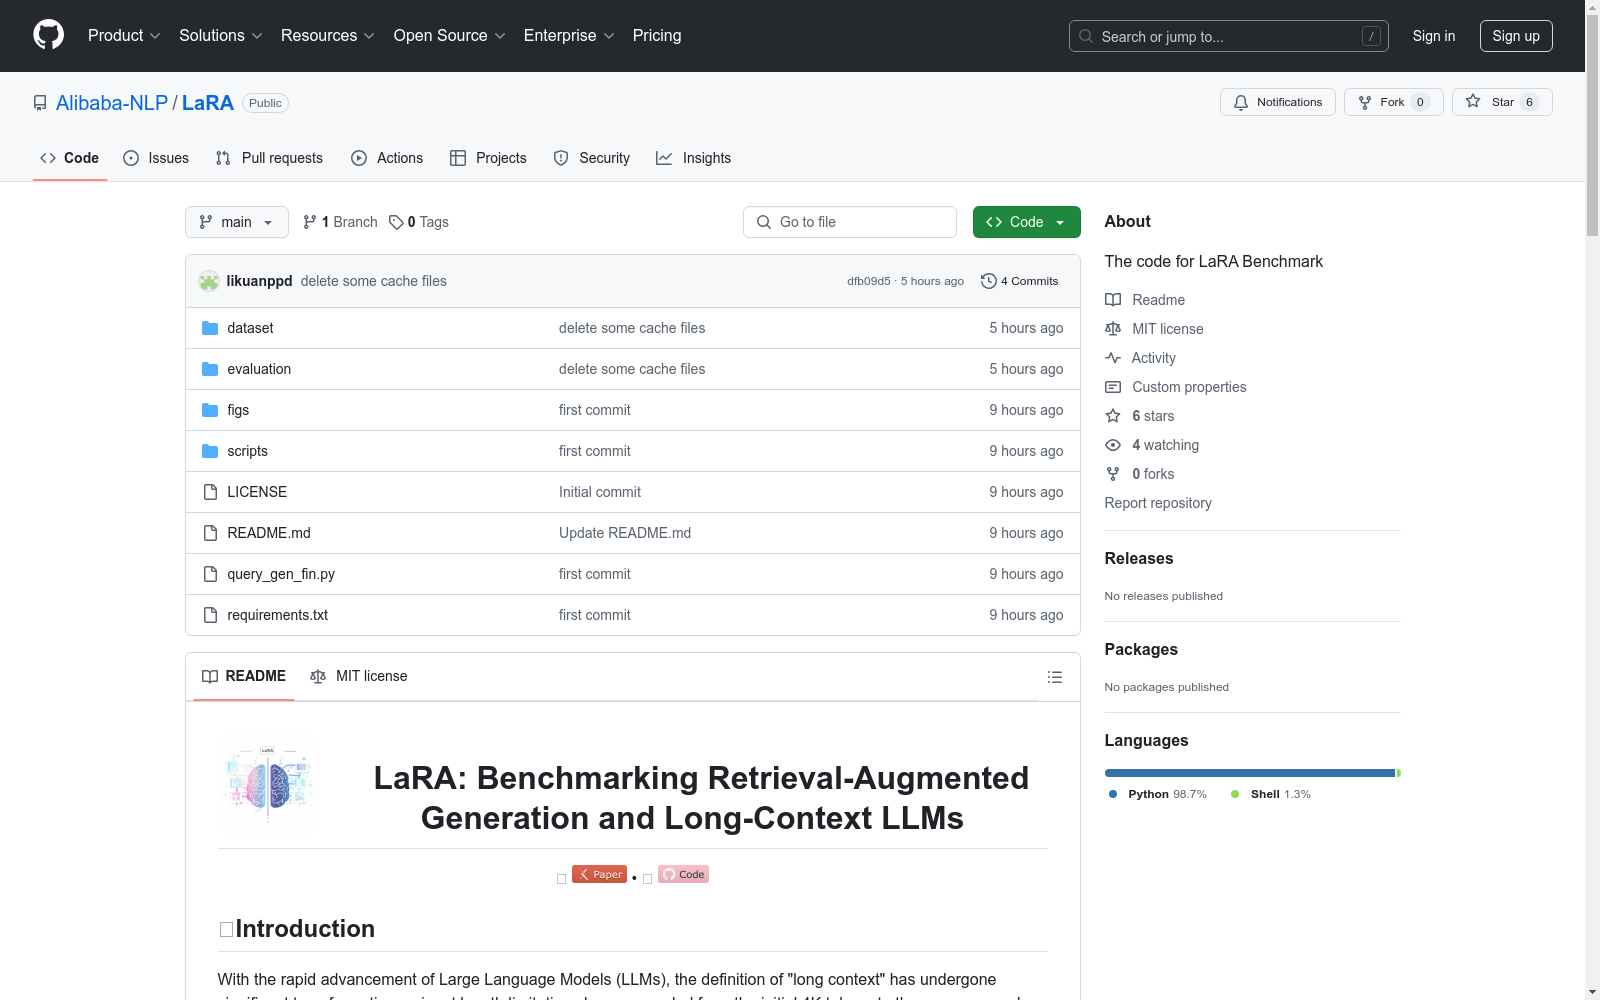Image resolution: width=1600 pixels, height=1000 pixels.
Task: Click the fork icon beside 0 forks
Action: pos(1113,474)
